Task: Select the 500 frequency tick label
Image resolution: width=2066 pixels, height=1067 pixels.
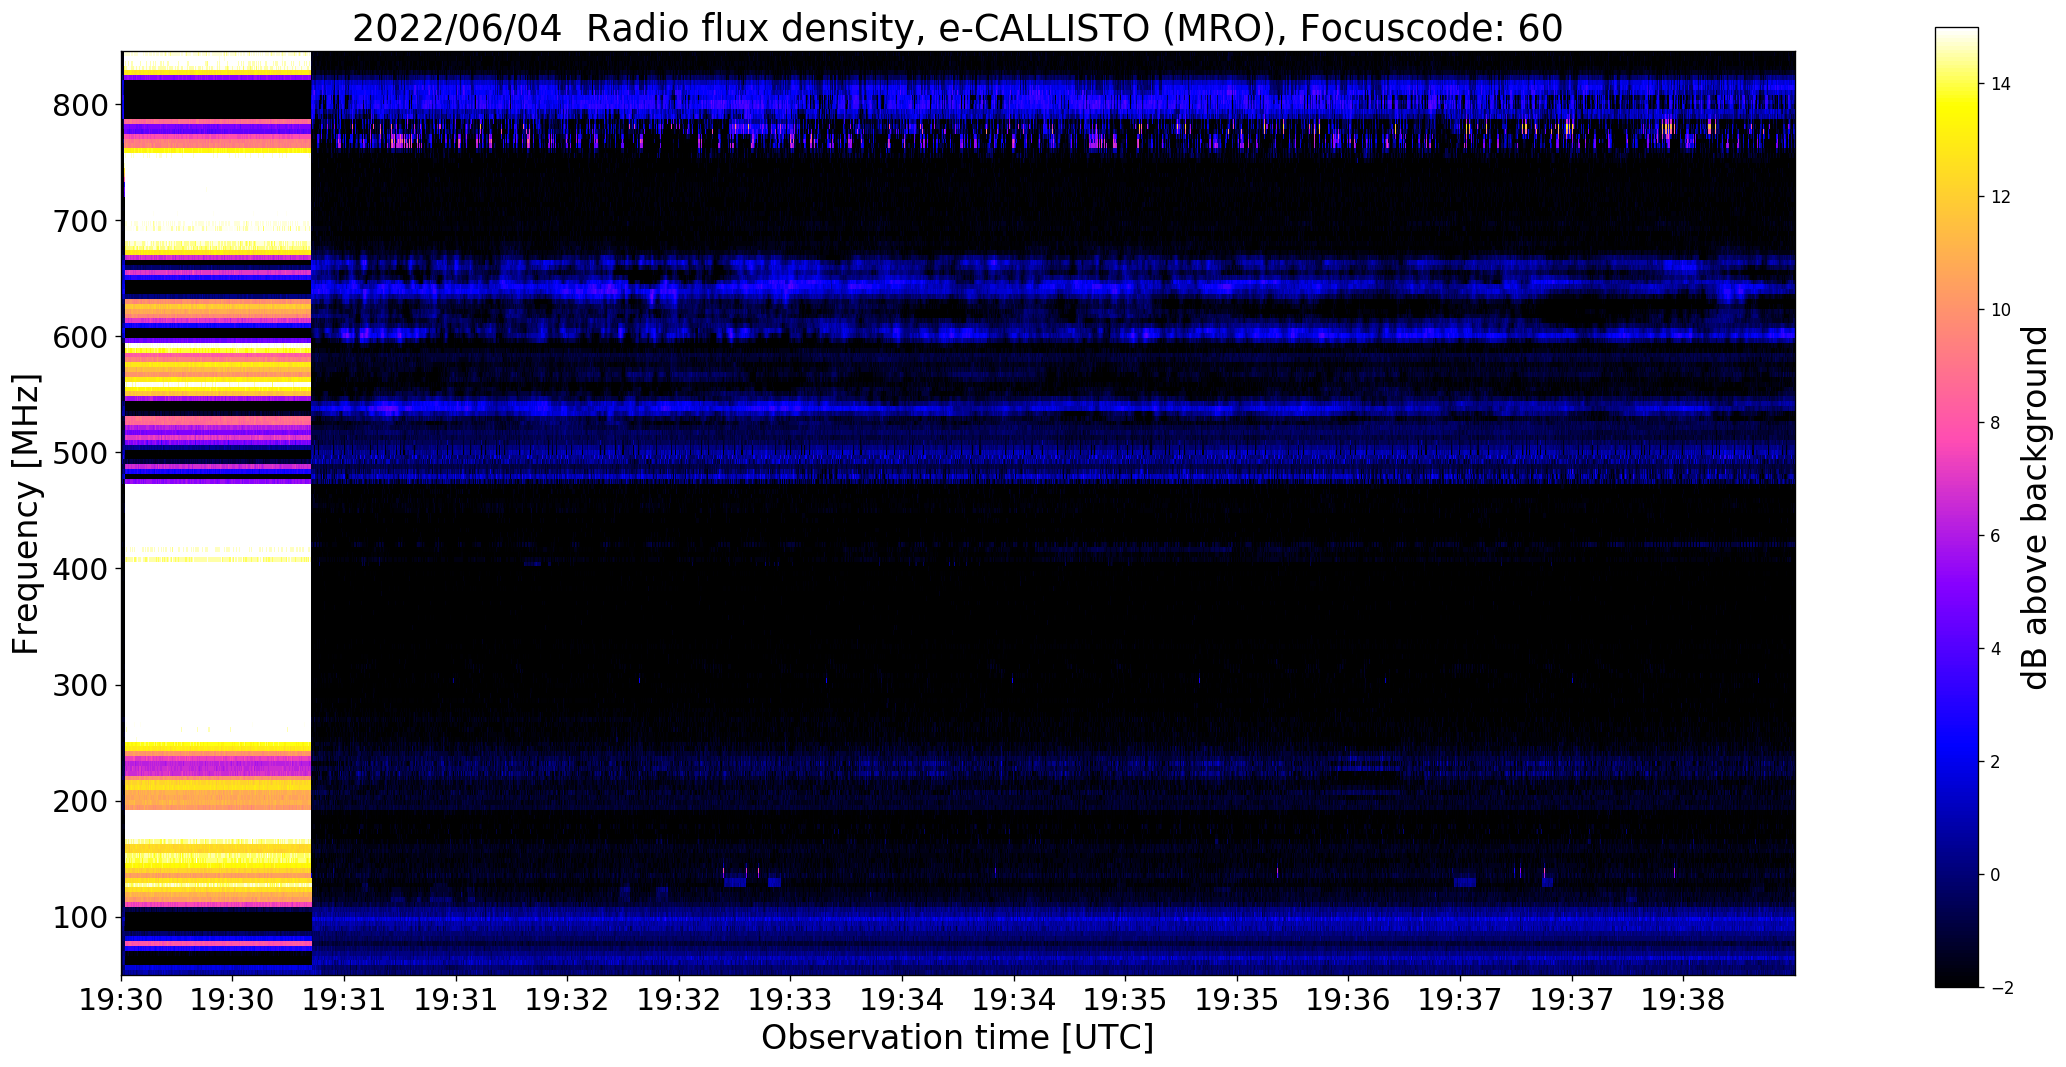Action: click(x=81, y=453)
